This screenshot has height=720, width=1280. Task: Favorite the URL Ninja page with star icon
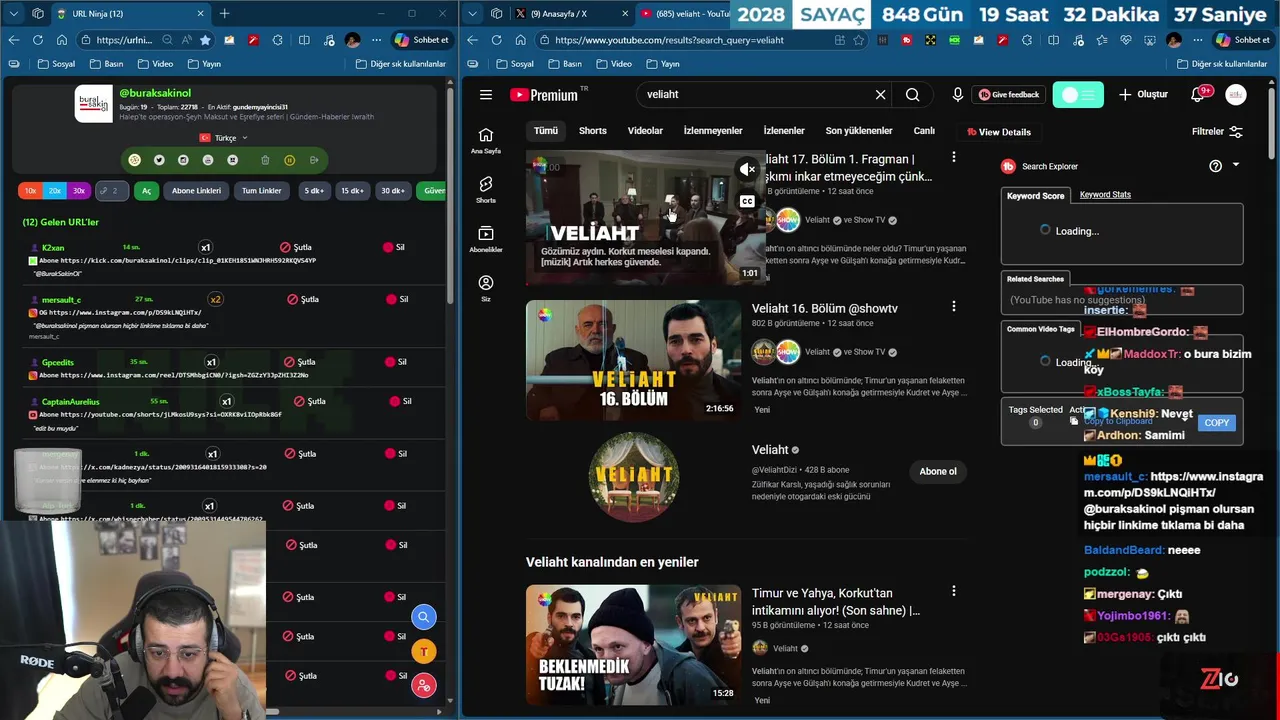(205, 40)
